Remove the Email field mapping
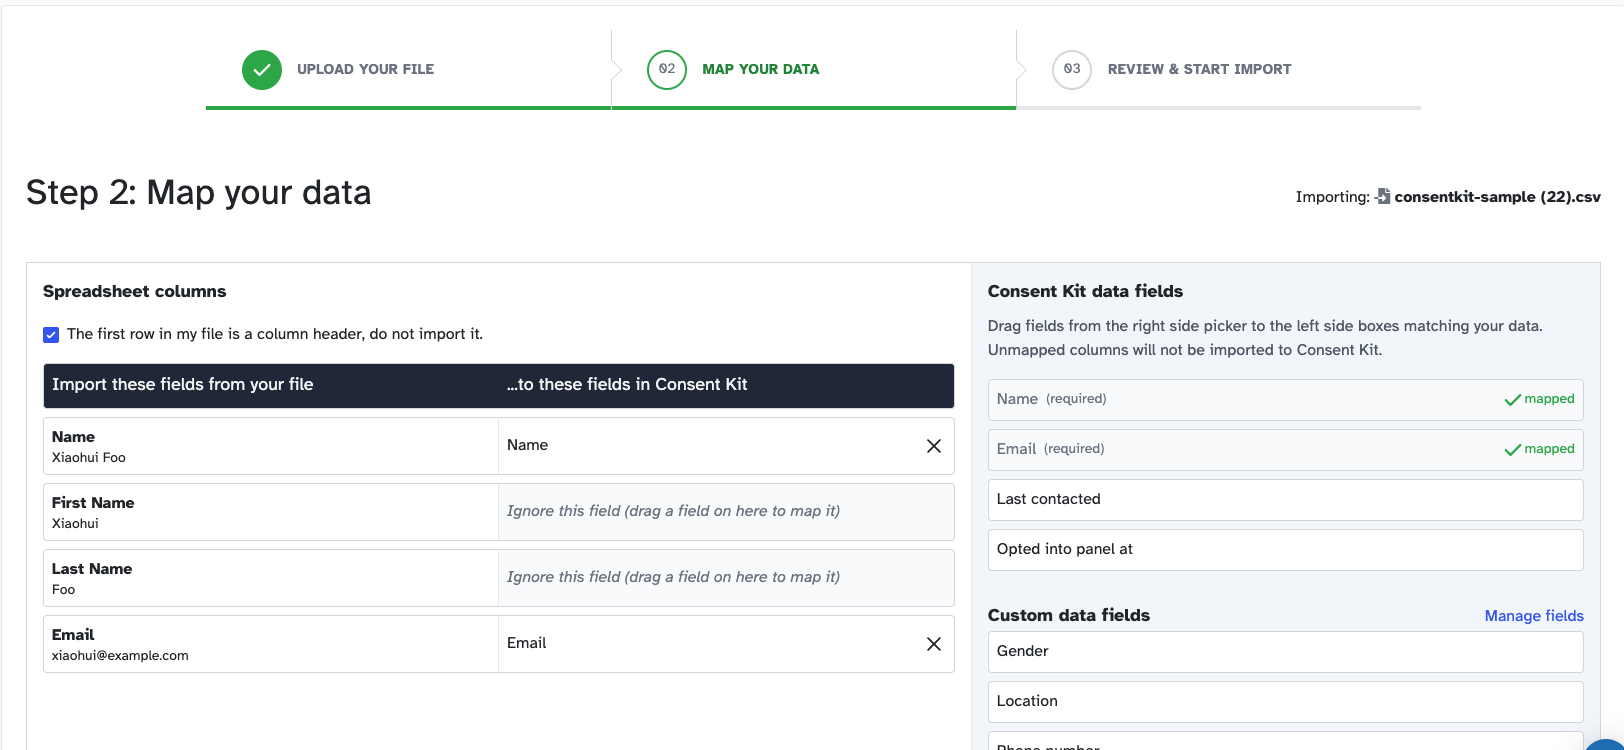The image size is (1624, 750). (934, 644)
